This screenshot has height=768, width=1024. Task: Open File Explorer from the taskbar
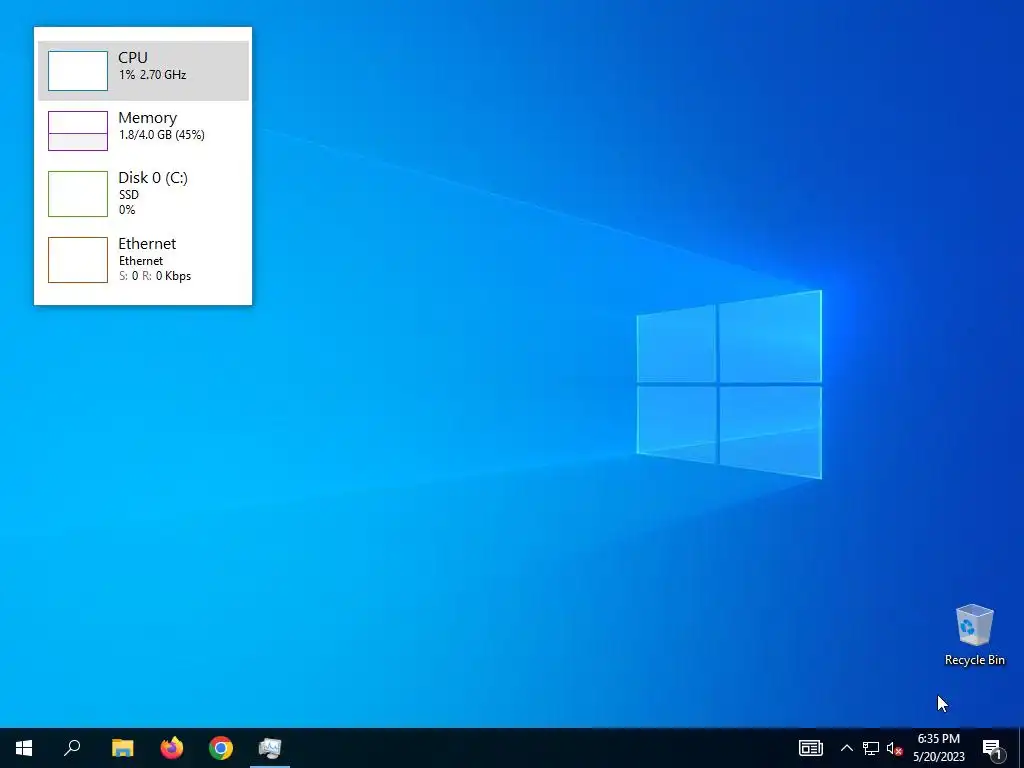point(122,748)
